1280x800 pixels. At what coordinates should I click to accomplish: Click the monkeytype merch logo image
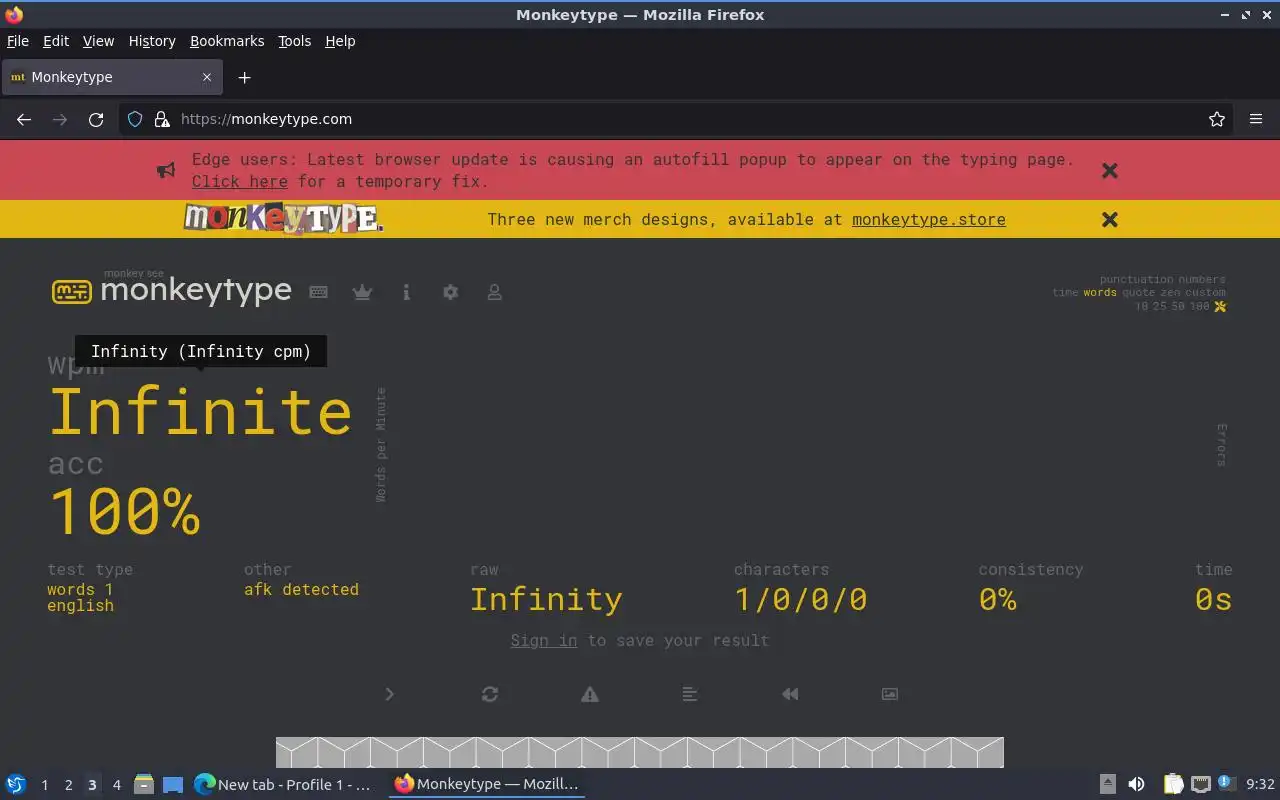click(x=283, y=218)
